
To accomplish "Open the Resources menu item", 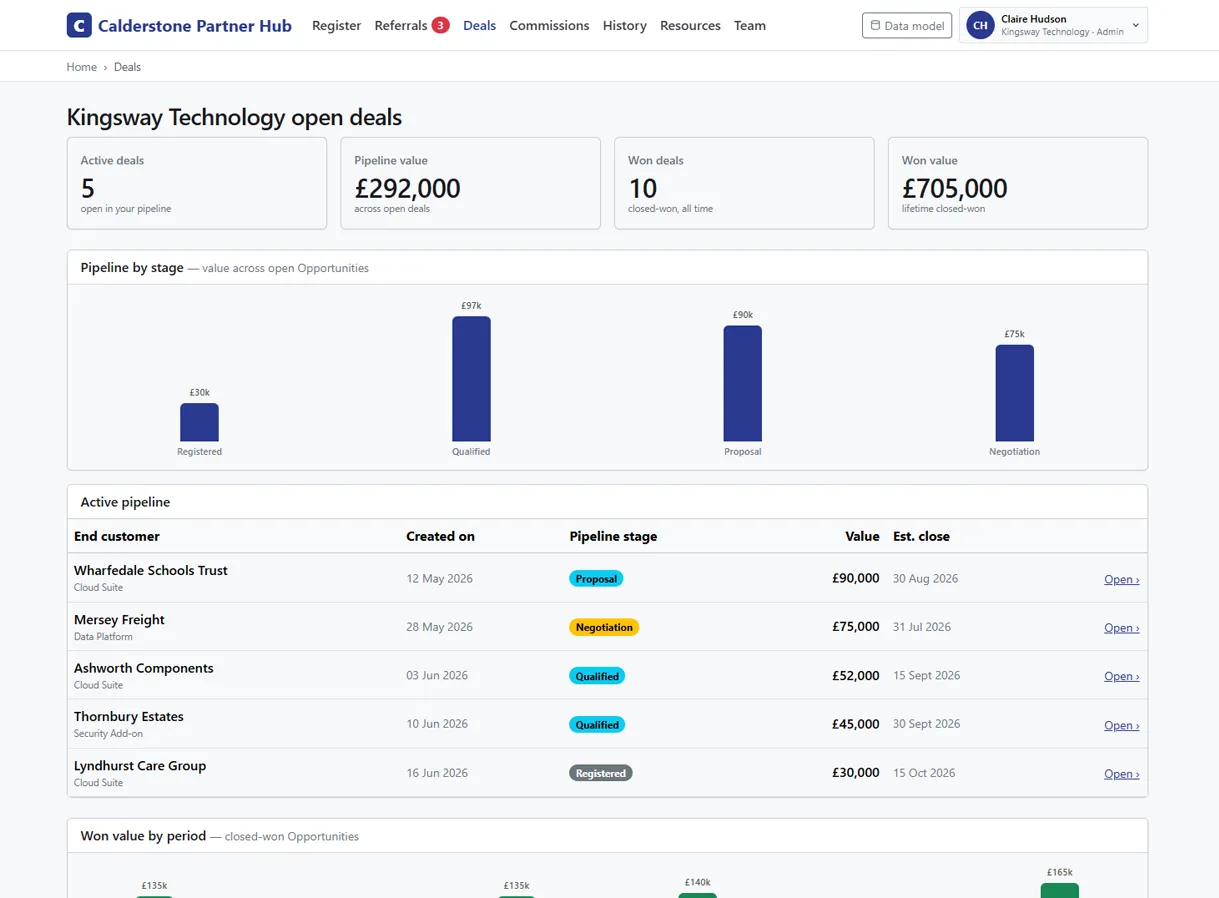I will 690,25.
